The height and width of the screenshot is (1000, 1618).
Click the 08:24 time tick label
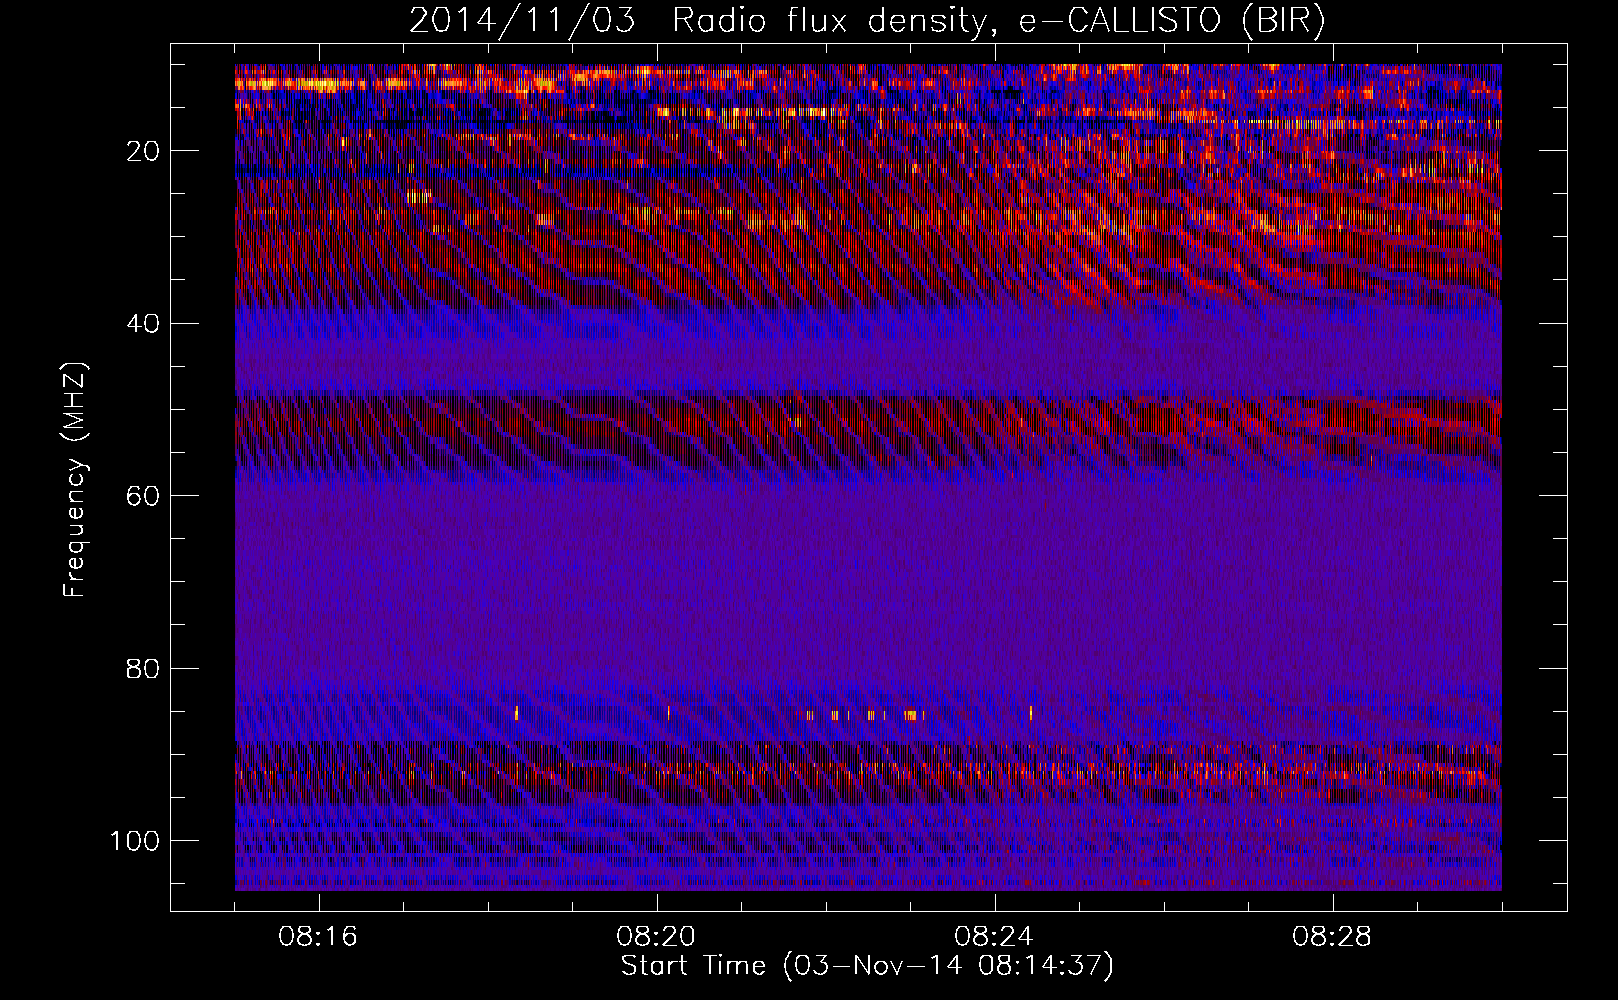[x=994, y=937]
